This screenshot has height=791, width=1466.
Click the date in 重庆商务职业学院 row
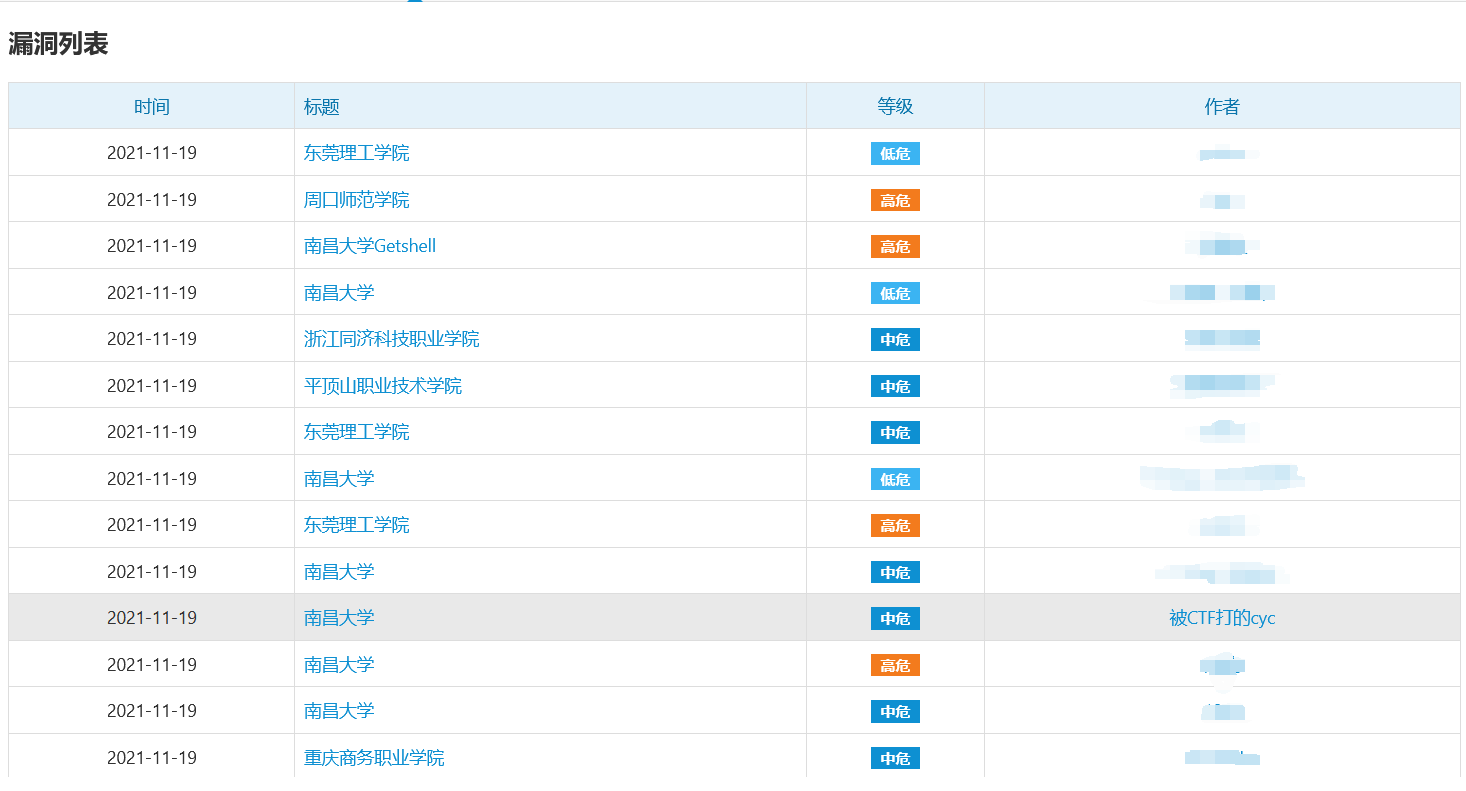tap(152, 758)
